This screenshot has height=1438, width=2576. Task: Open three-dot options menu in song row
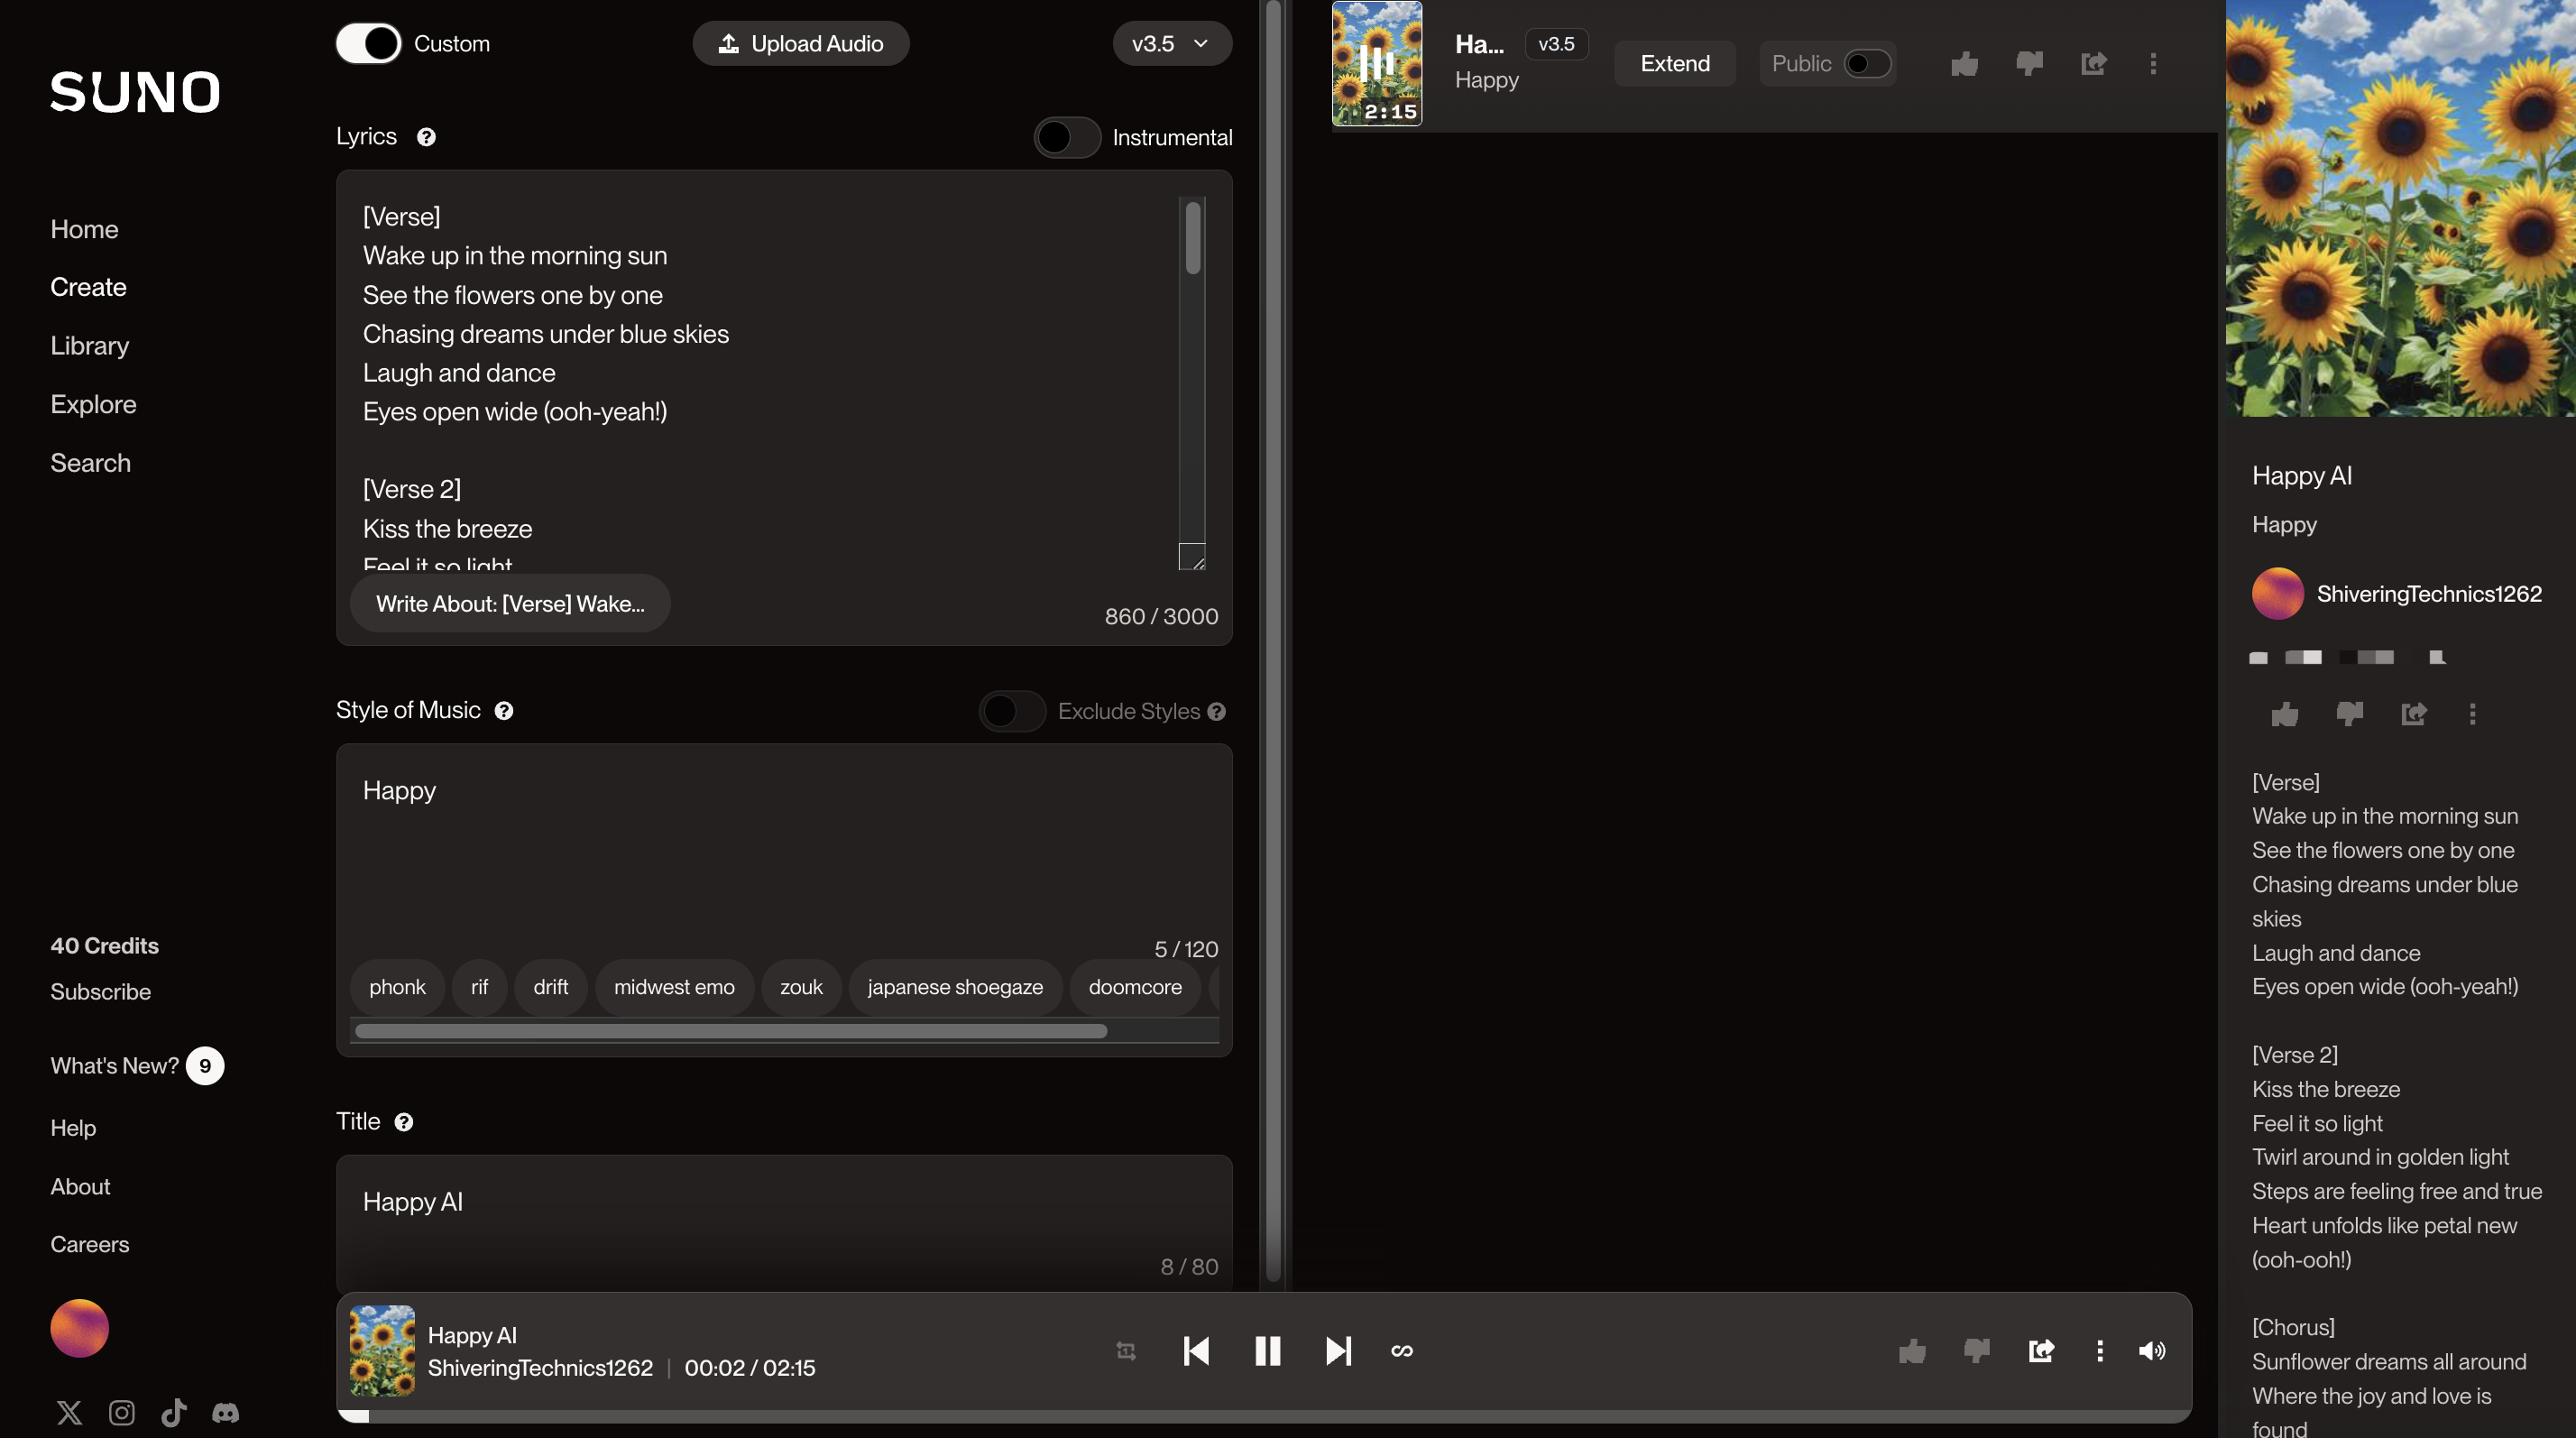point(2152,64)
